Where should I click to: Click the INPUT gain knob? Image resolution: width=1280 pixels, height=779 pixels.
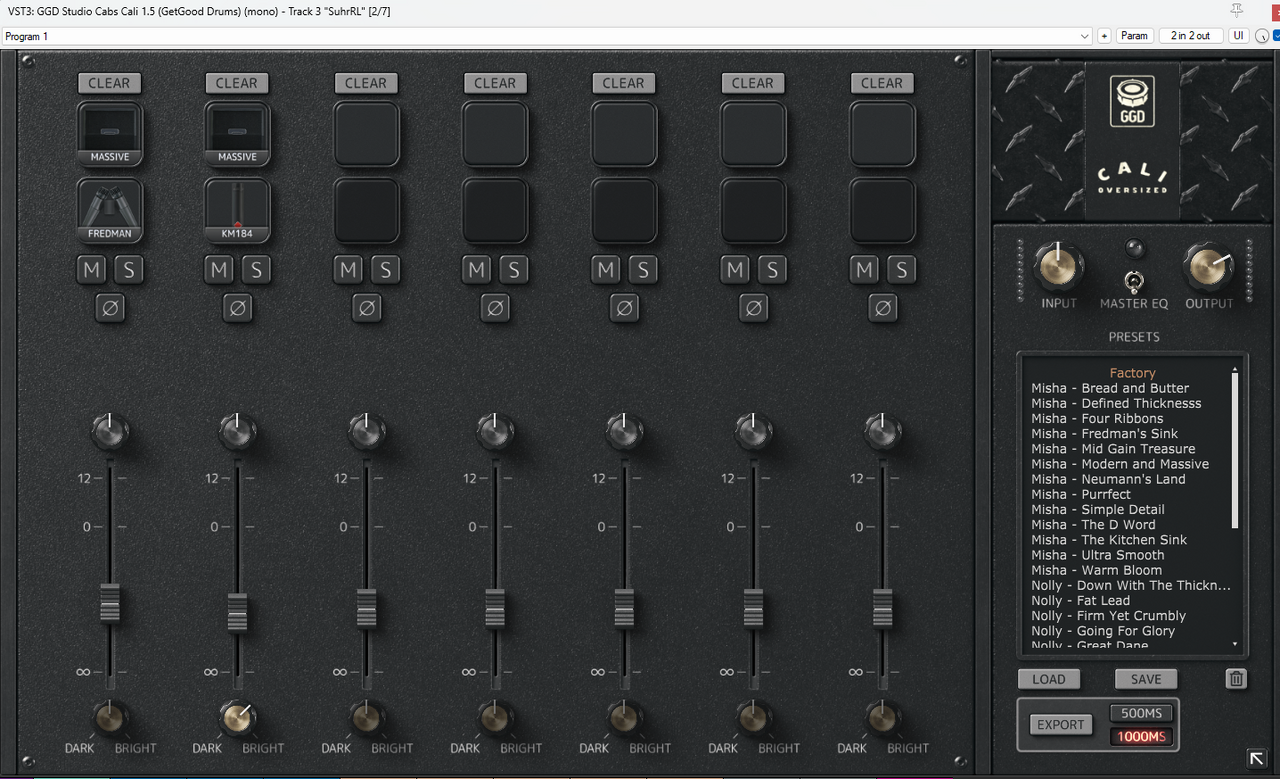[x=1058, y=265]
